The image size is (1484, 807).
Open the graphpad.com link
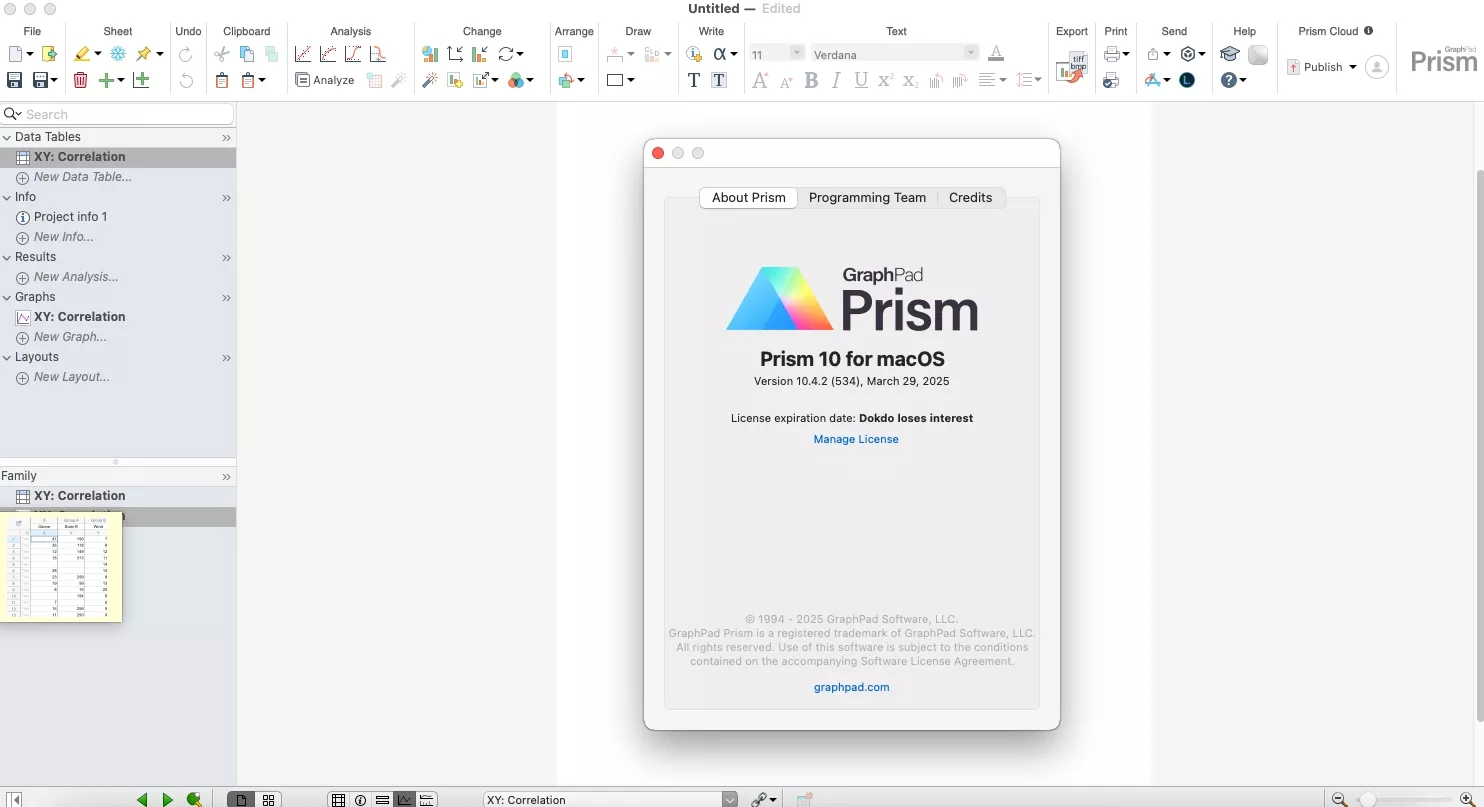[x=851, y=687]
